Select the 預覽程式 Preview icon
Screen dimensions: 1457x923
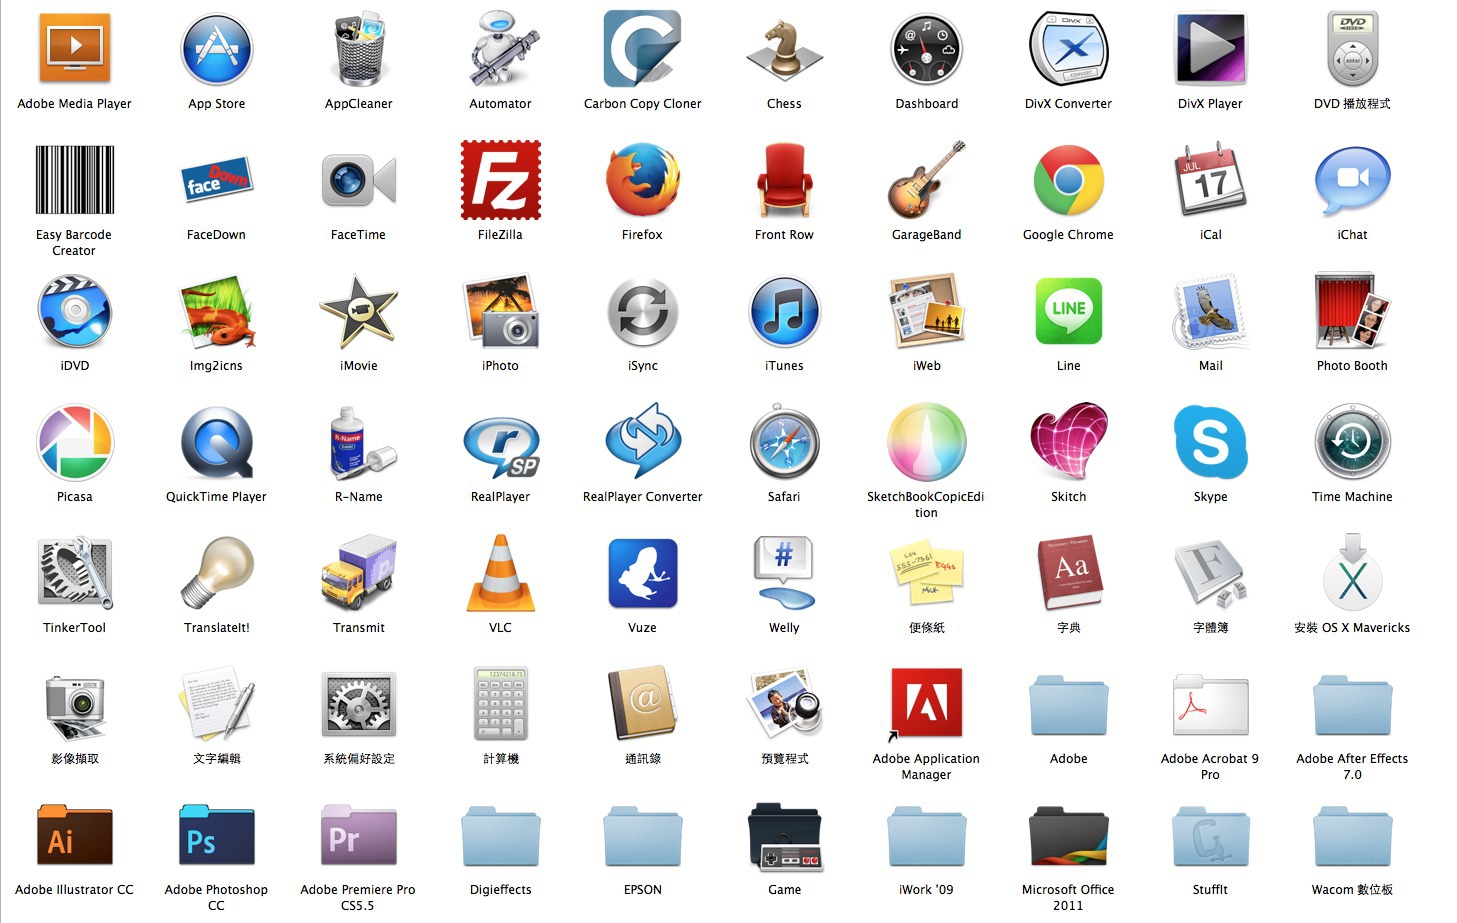pyautogui.click(x=785, y=704)
